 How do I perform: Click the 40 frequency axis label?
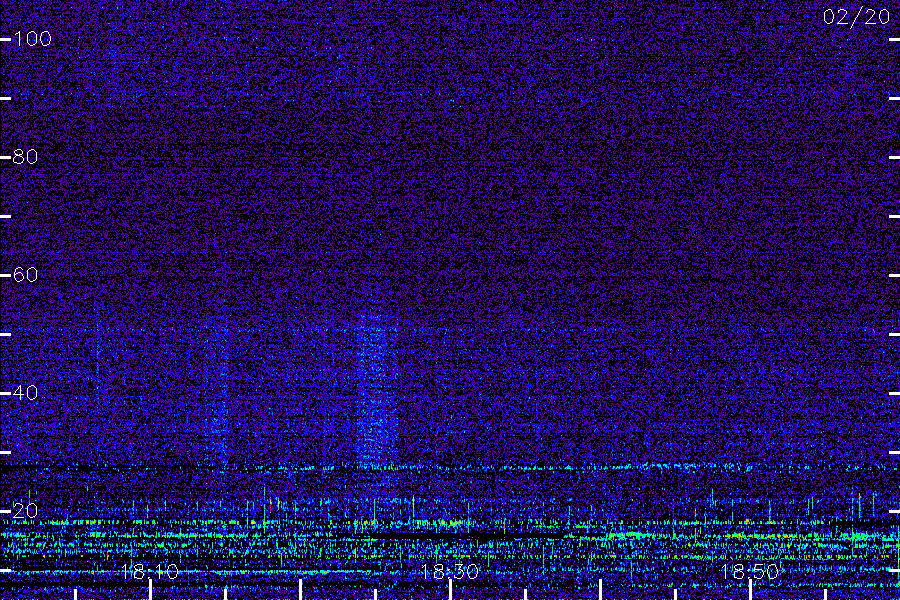25,393
